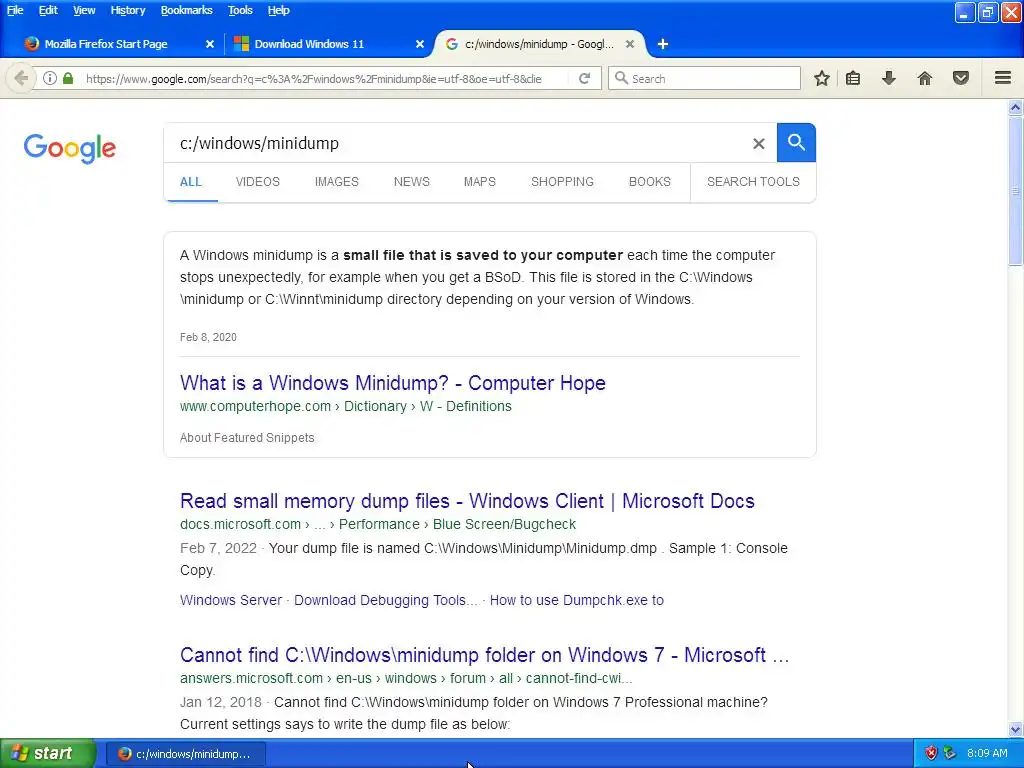Close the Google search results tab

pyautogui.click(x=630, y=44)
